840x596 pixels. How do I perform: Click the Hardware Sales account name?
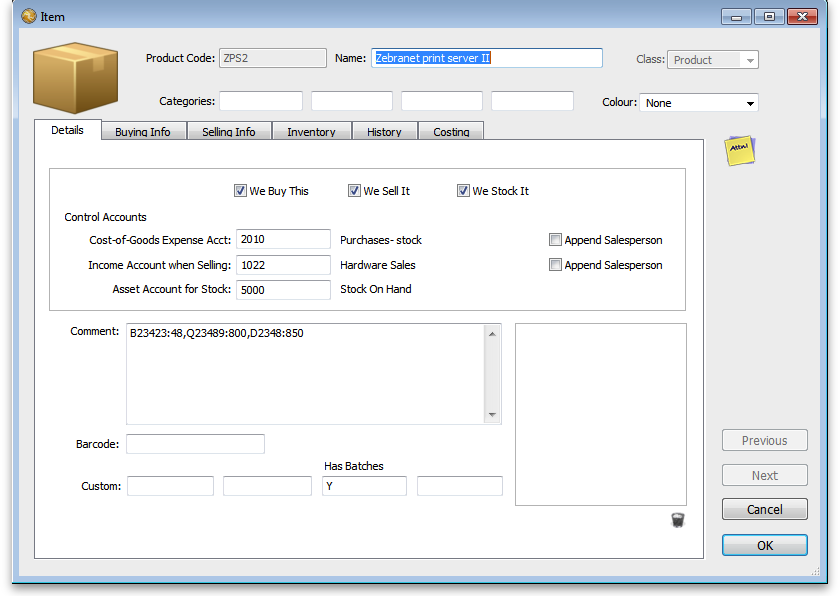[x=378, y=265]
